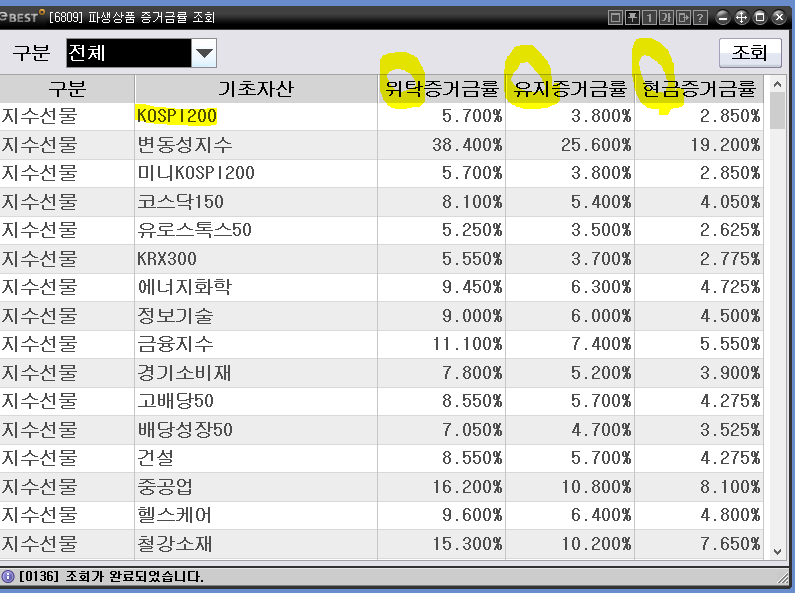Click the window frame icon in title bar
This screenshot has height=593, width=795.
click(615, 18)
